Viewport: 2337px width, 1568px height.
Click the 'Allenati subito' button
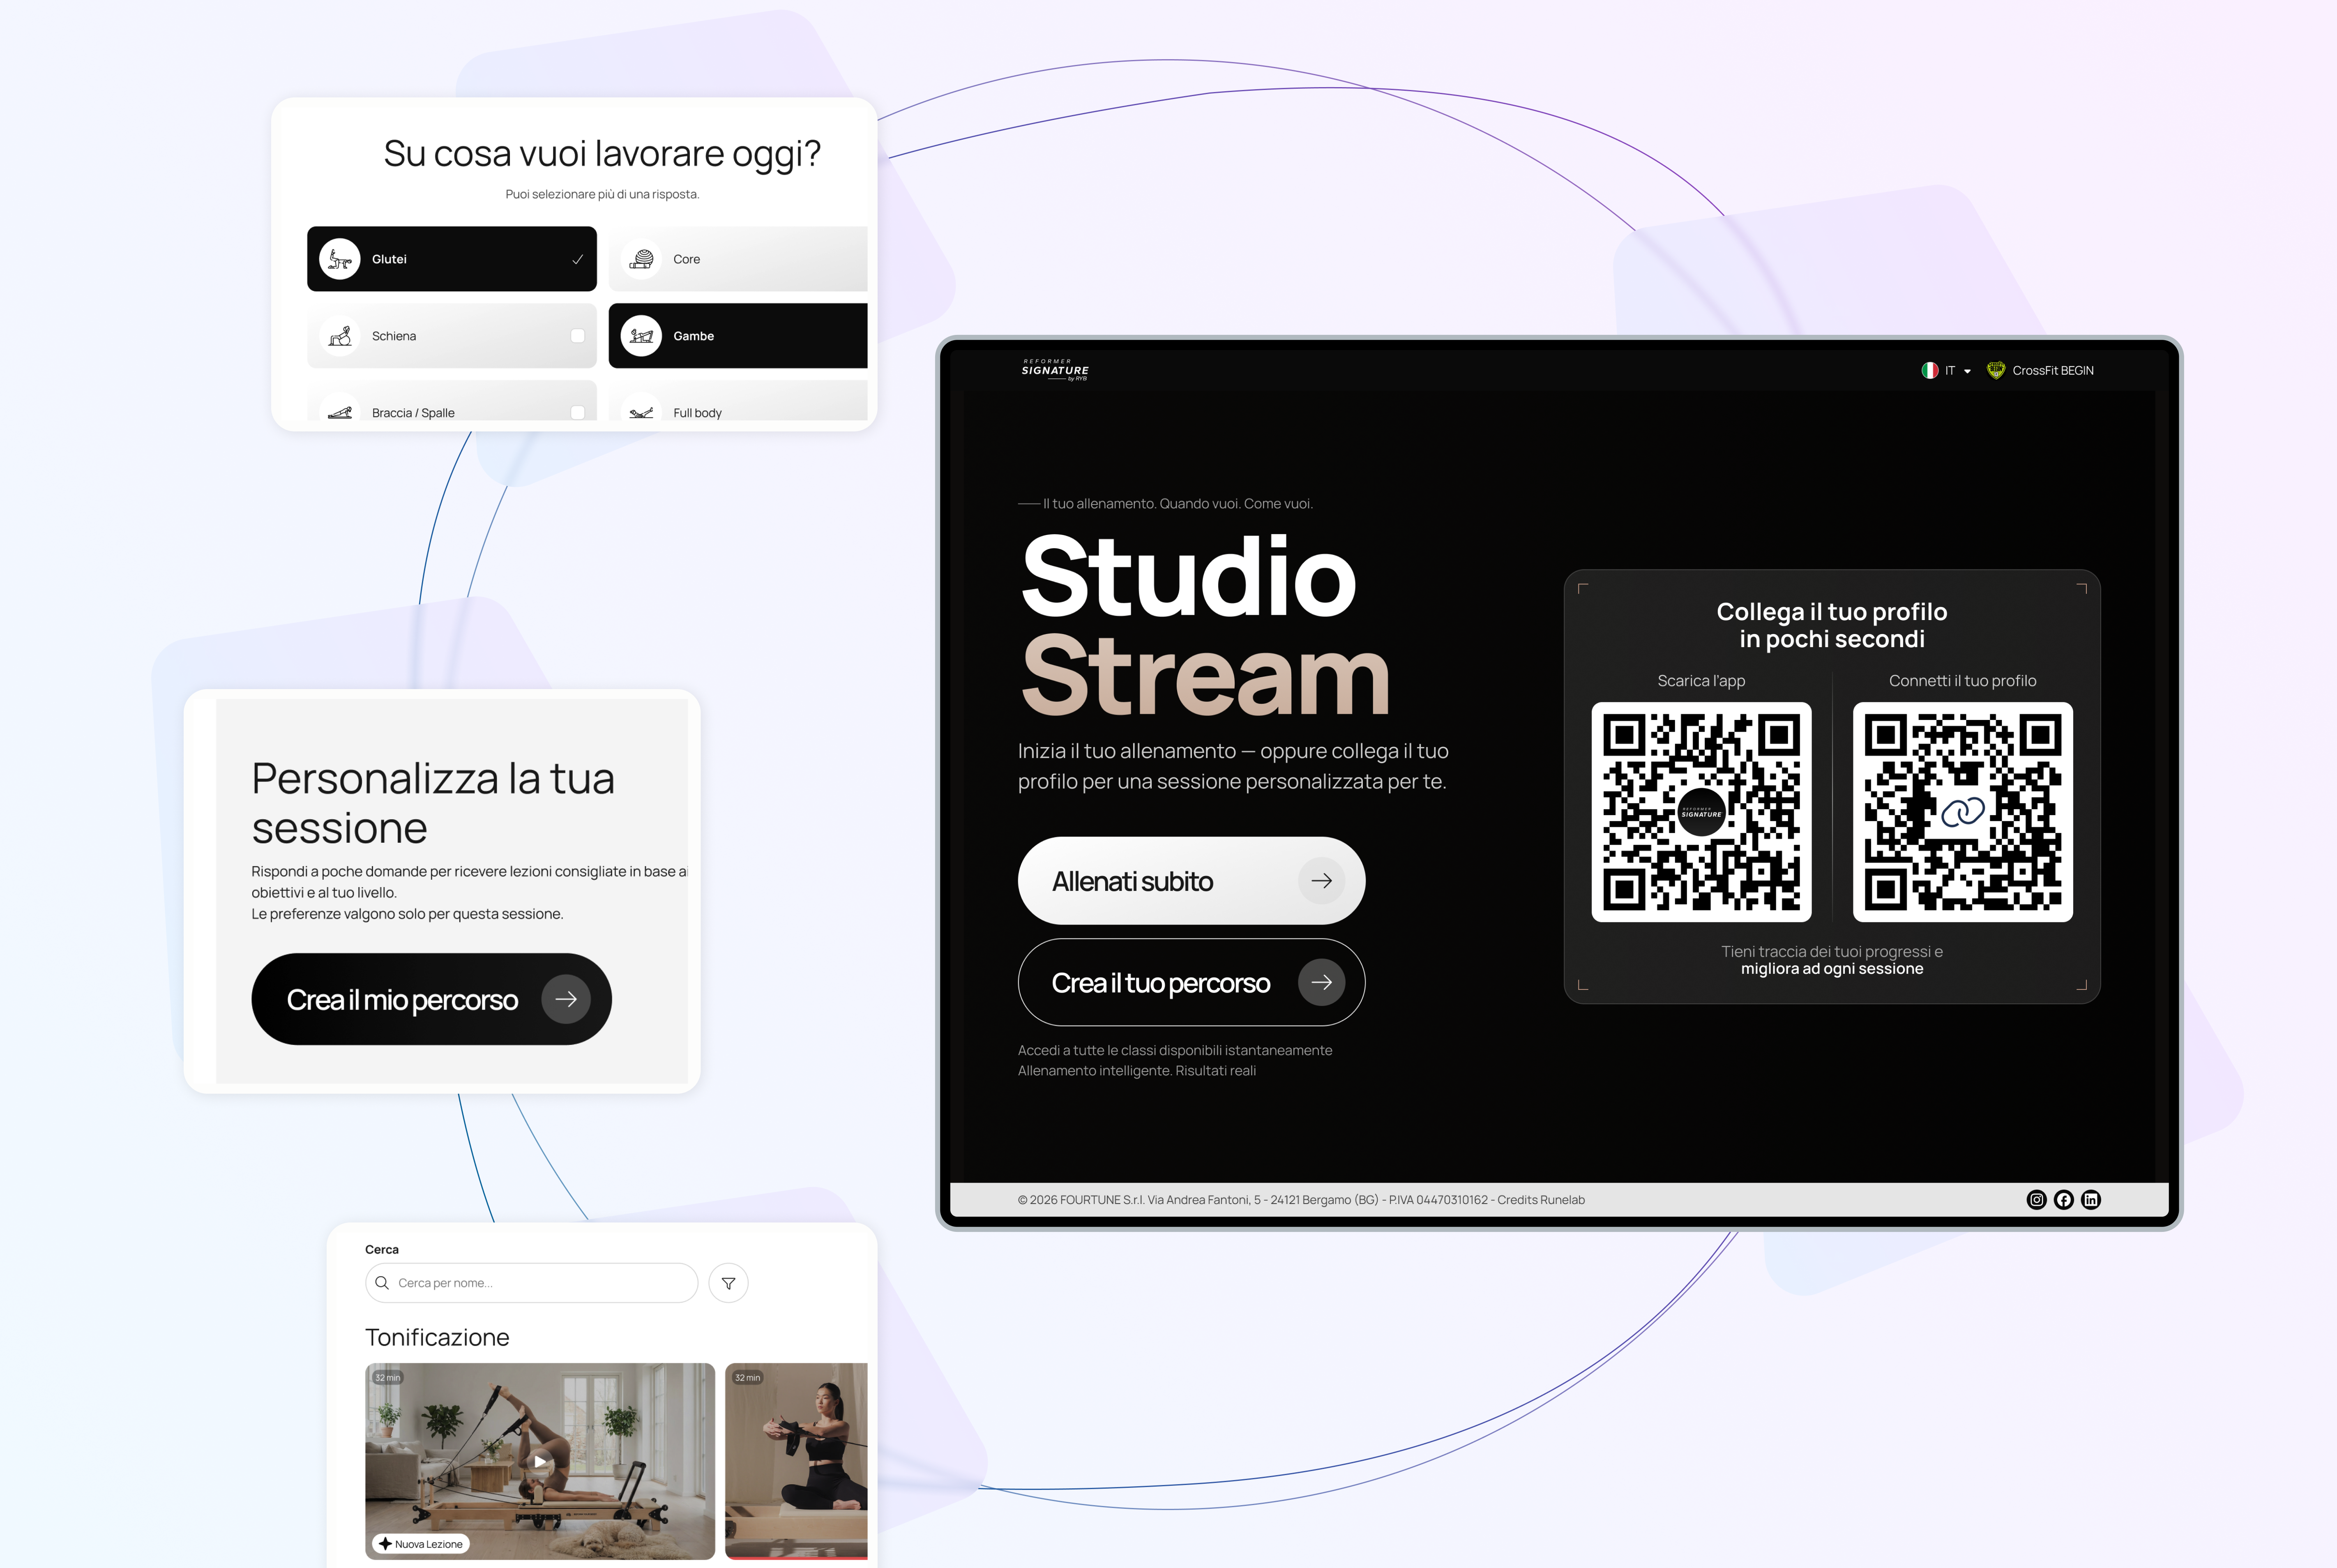(x=1191, y=881)
